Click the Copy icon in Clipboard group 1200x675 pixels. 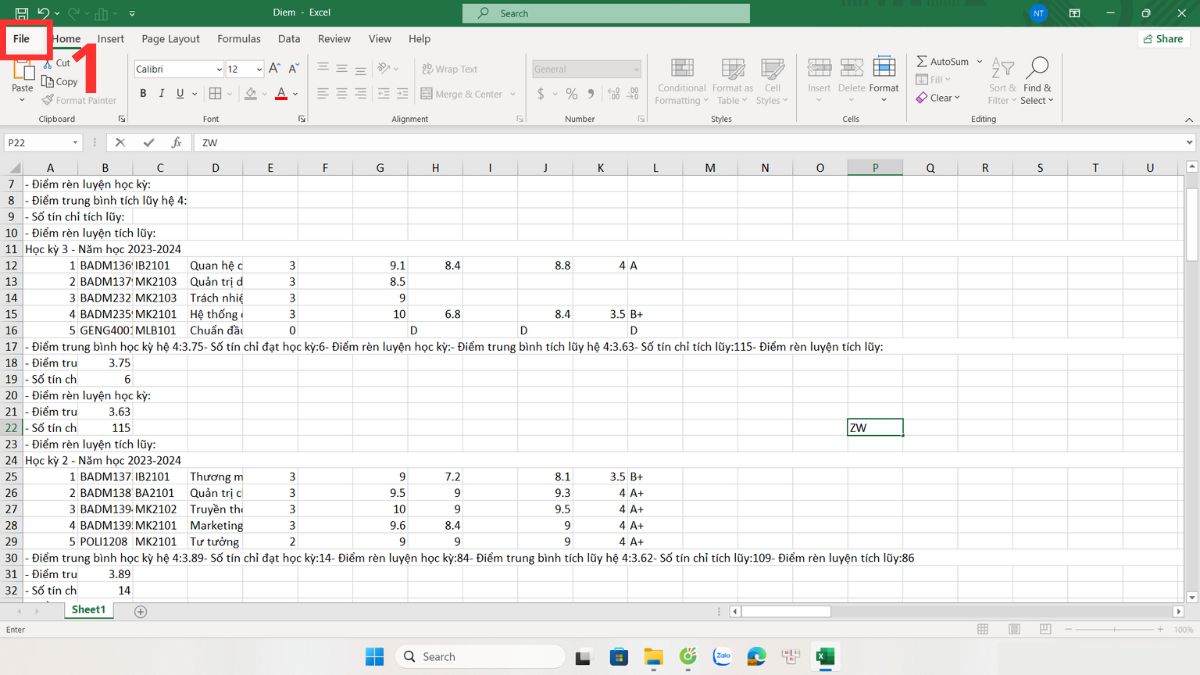48,82
